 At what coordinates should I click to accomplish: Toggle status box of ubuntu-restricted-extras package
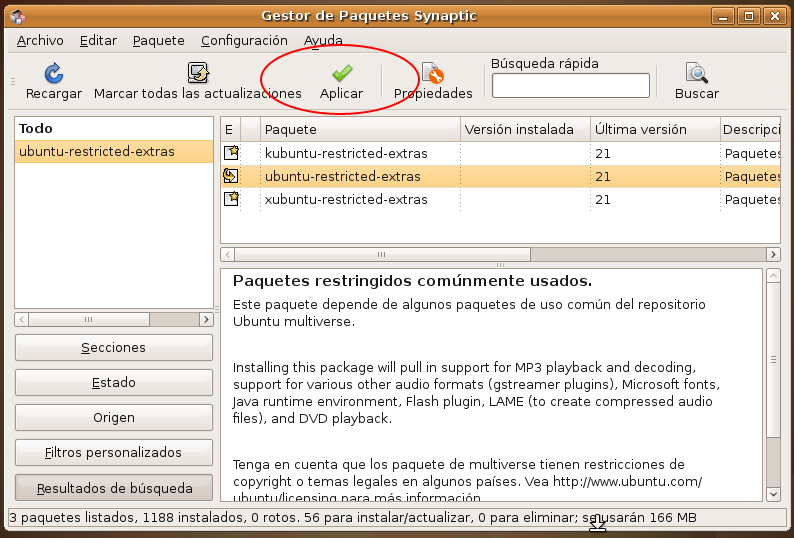231,176
